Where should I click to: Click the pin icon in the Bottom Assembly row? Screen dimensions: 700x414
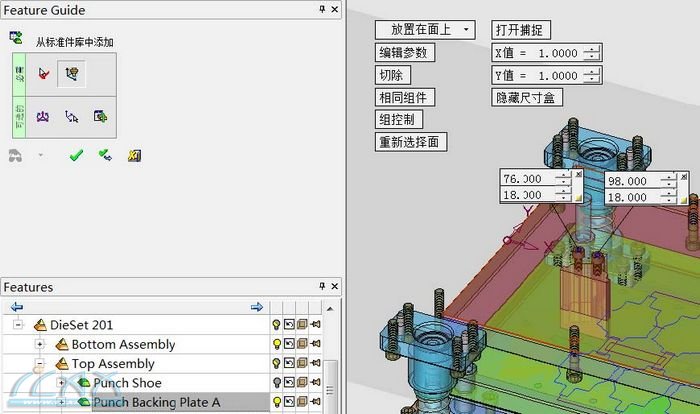coord(315,343)
